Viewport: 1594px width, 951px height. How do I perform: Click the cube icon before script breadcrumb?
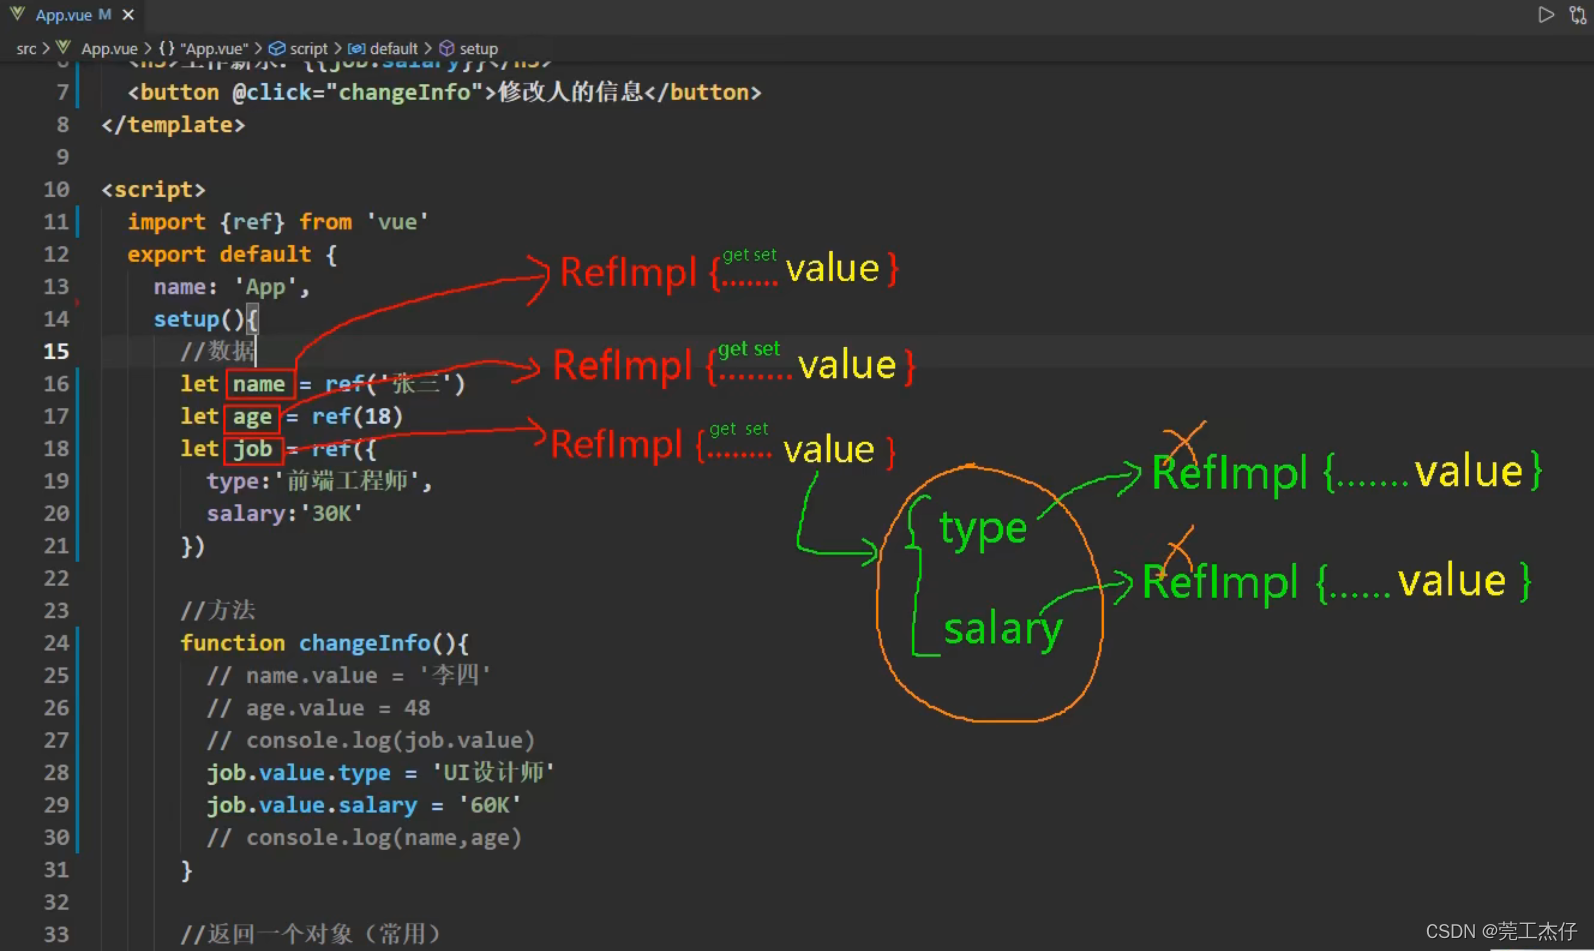coord(277,48)
